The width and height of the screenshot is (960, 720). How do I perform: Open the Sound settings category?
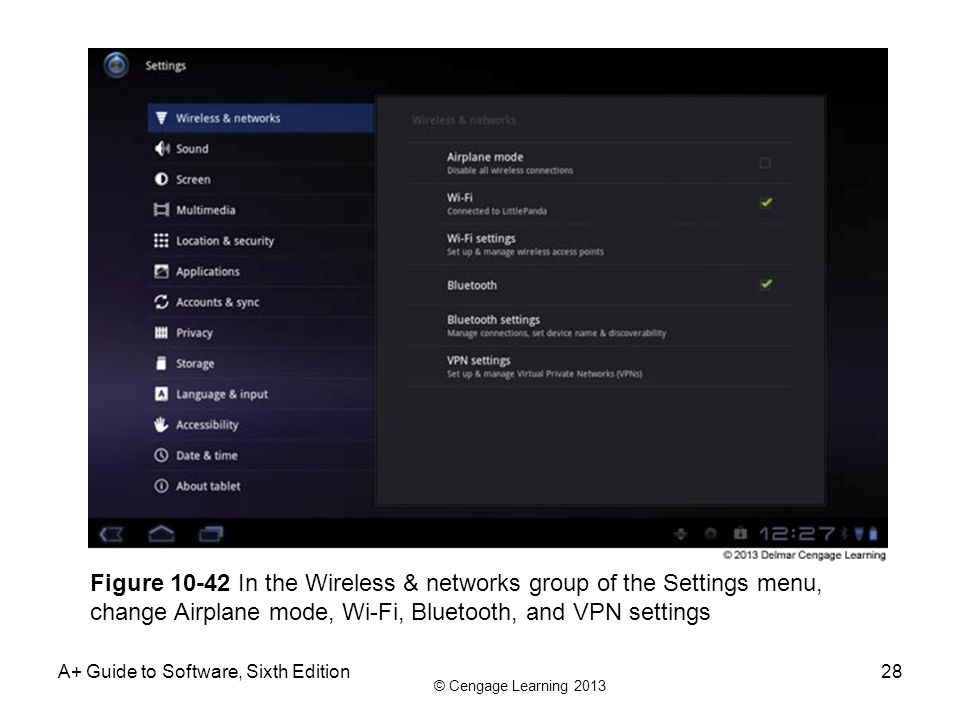261,148
